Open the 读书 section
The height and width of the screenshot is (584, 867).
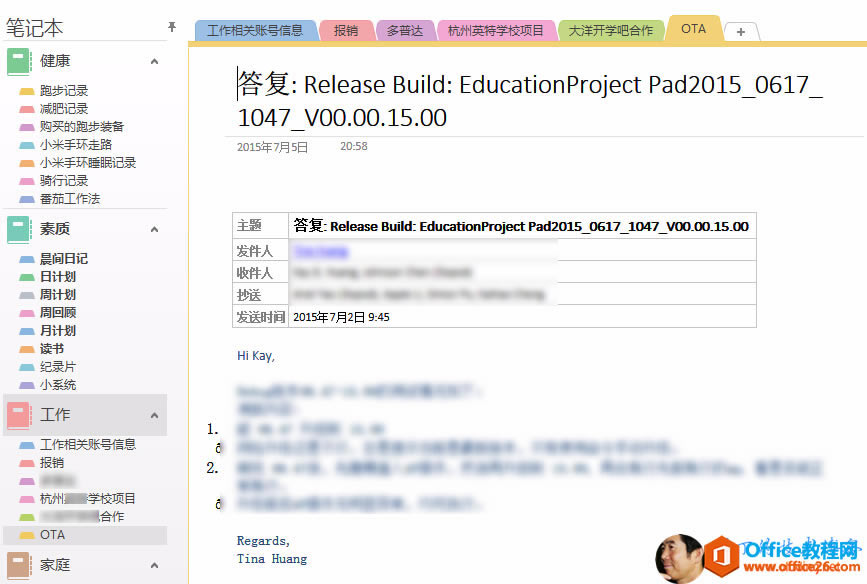52,349
